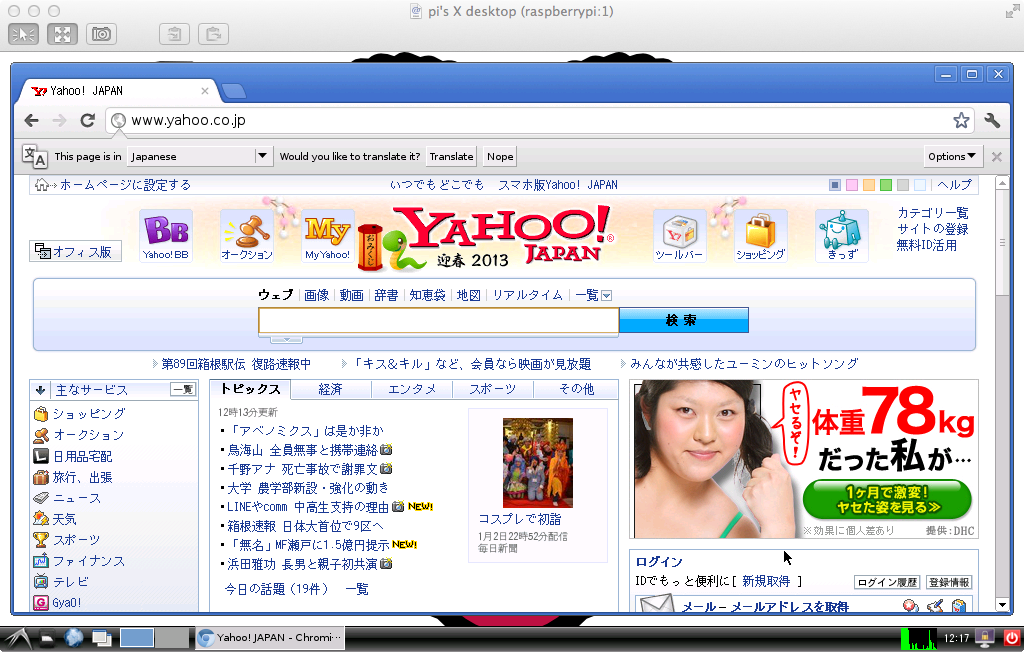Open ショッピング in services sidebar

89,414
